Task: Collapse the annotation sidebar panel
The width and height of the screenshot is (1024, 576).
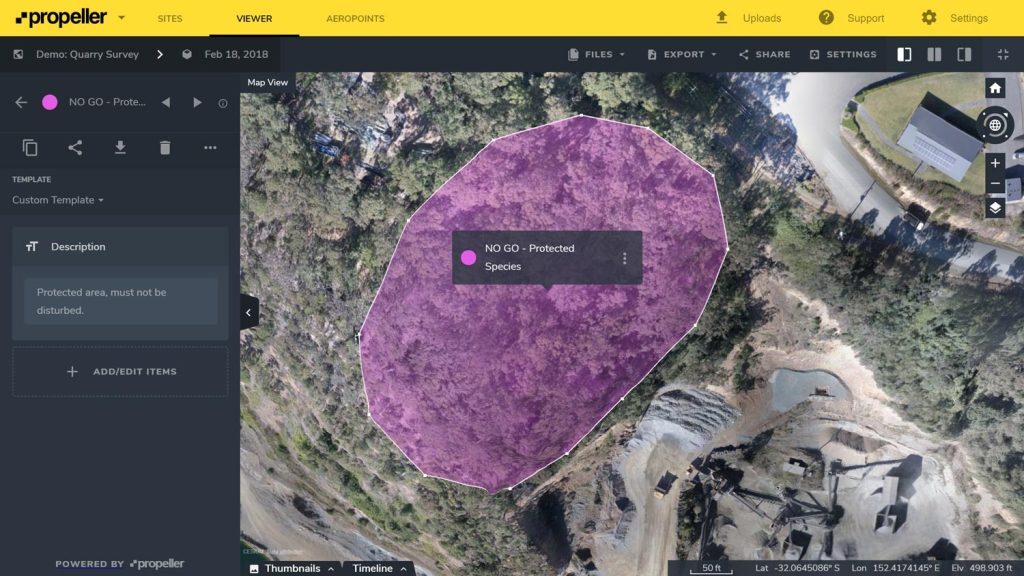Action: pos(248,311)
